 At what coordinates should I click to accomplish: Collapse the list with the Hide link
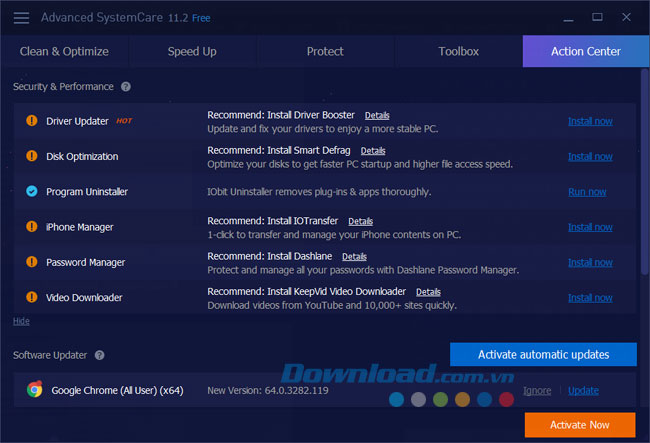pos(21,321)
